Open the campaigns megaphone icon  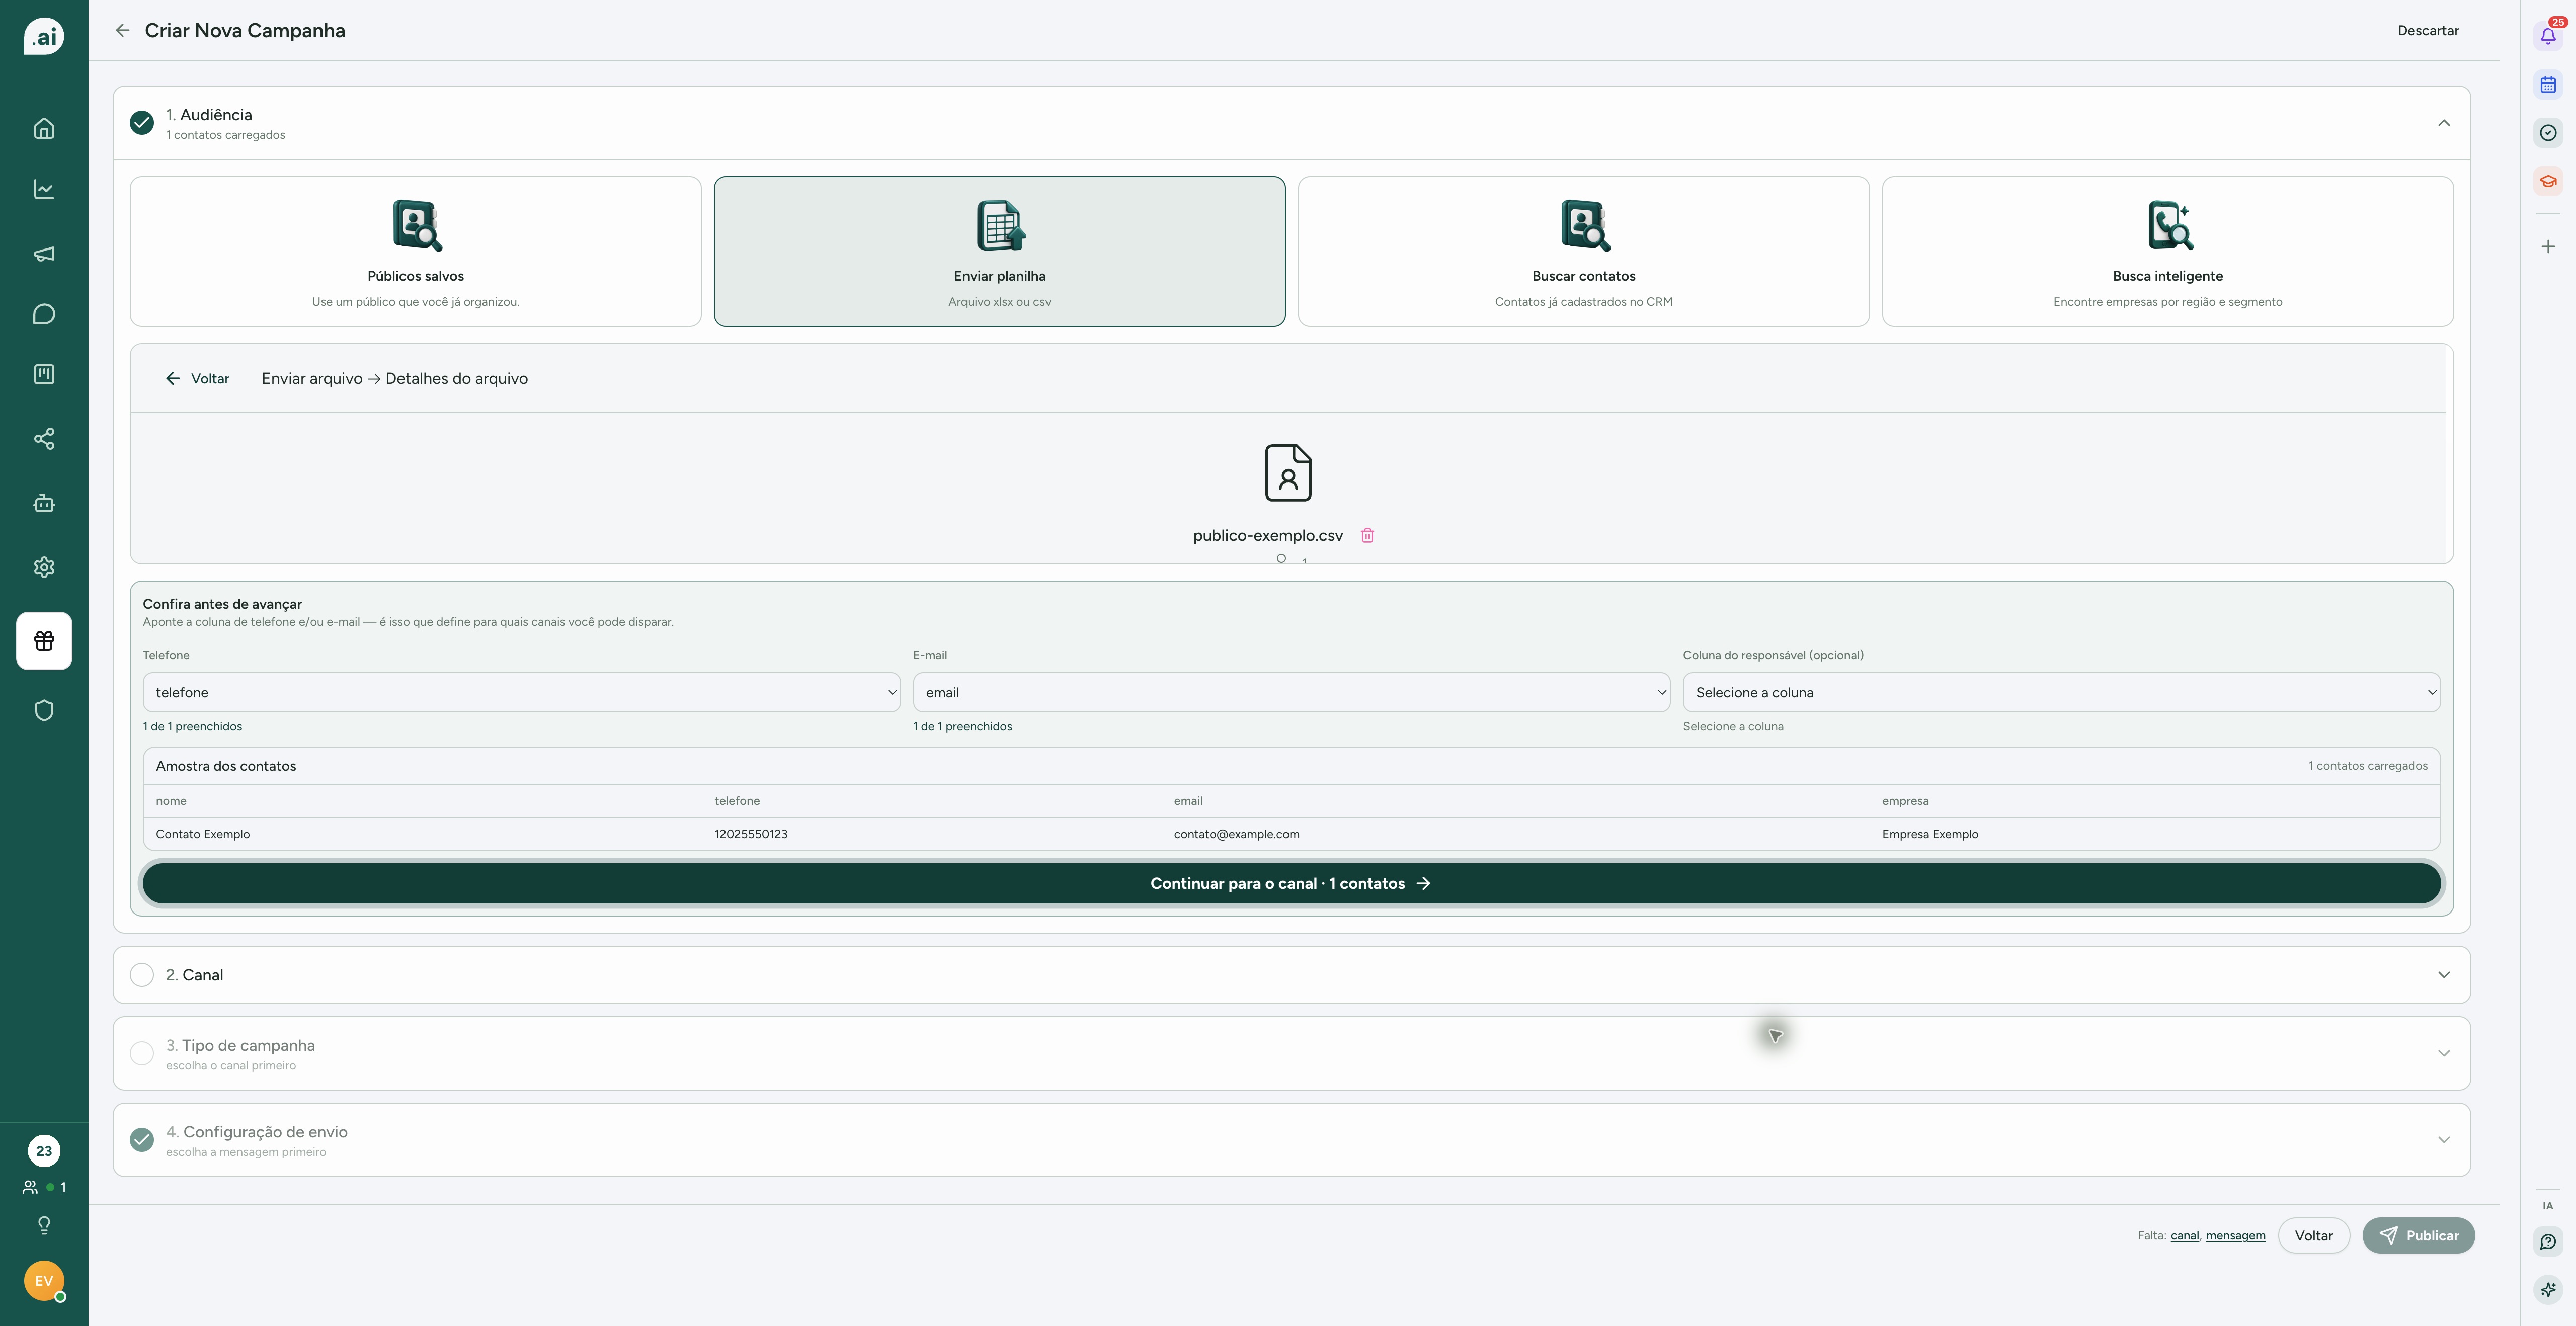tap(44, 253)
